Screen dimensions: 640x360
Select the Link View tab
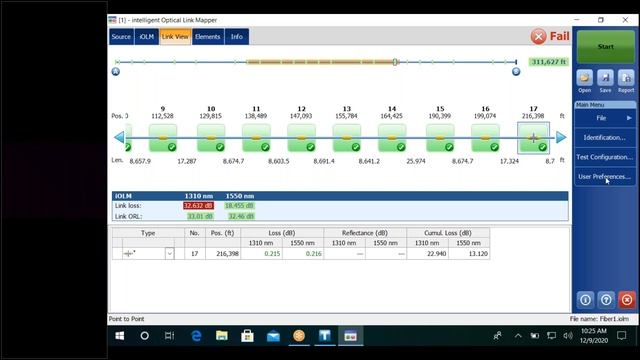(175, 37)
